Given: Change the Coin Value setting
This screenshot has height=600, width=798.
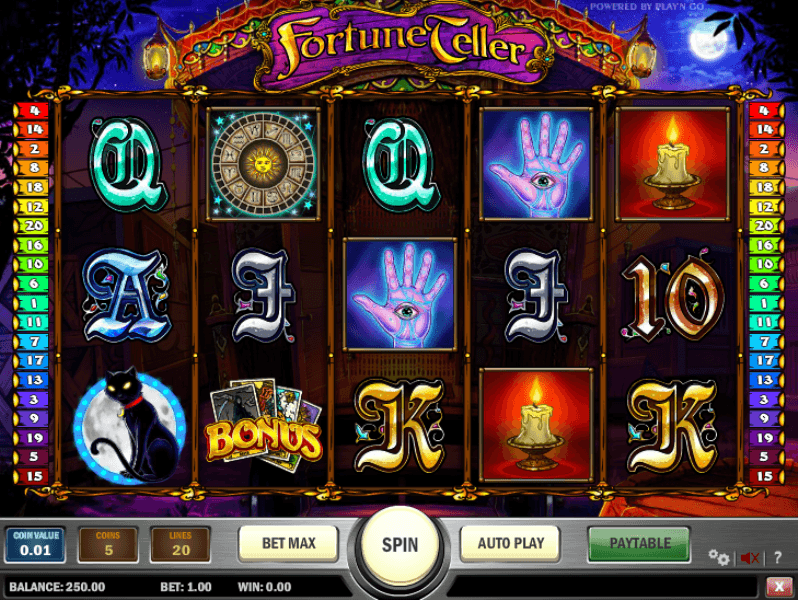Looking at the screenshot, I should (36, 544).
